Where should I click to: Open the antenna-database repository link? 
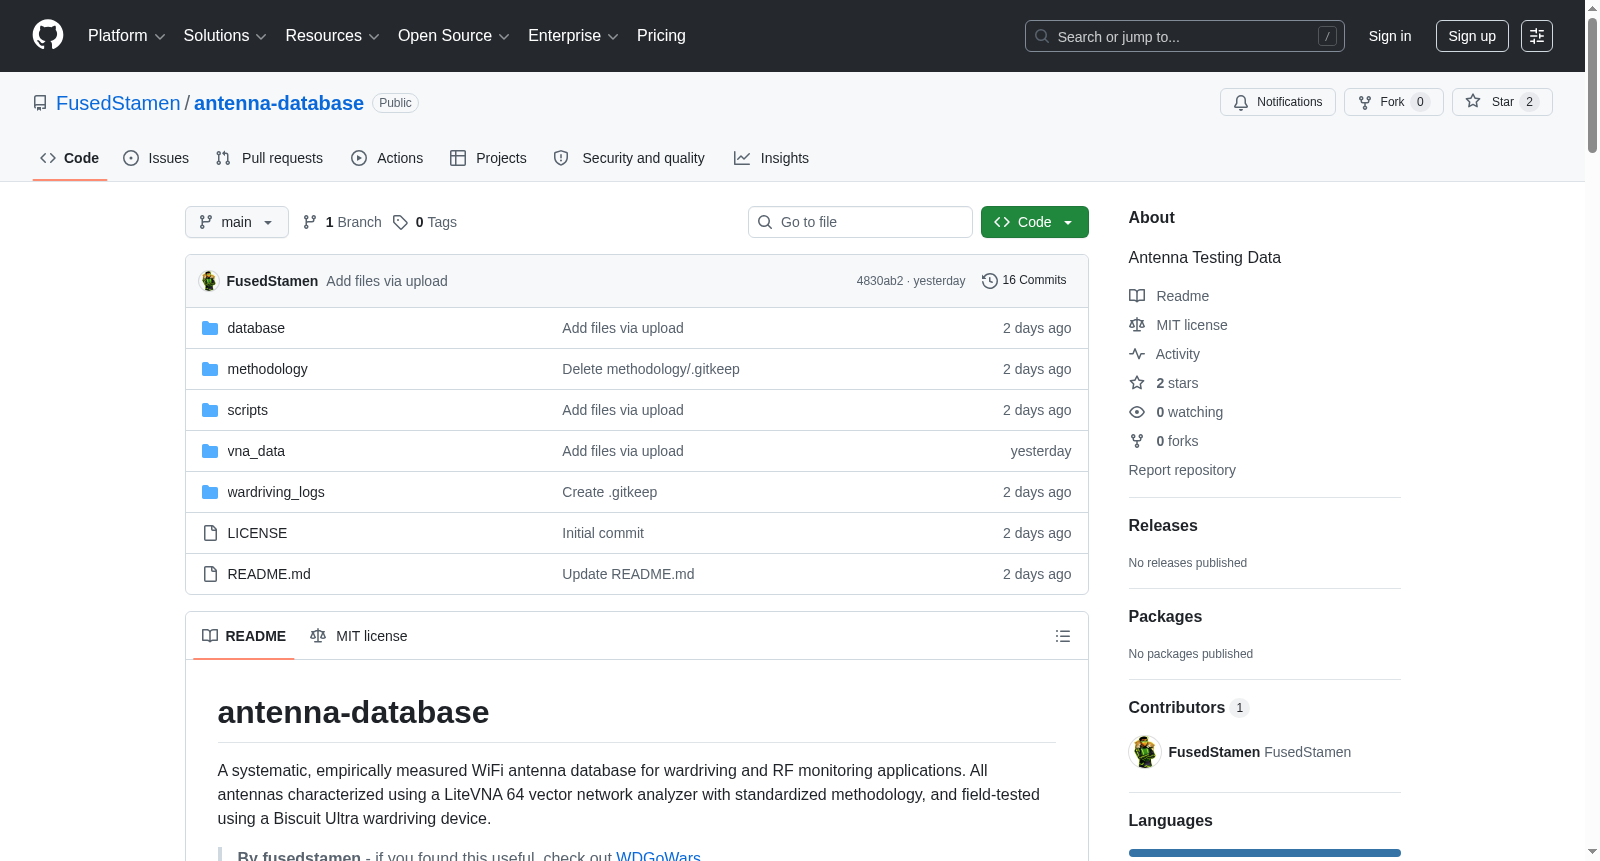[279, 103]
